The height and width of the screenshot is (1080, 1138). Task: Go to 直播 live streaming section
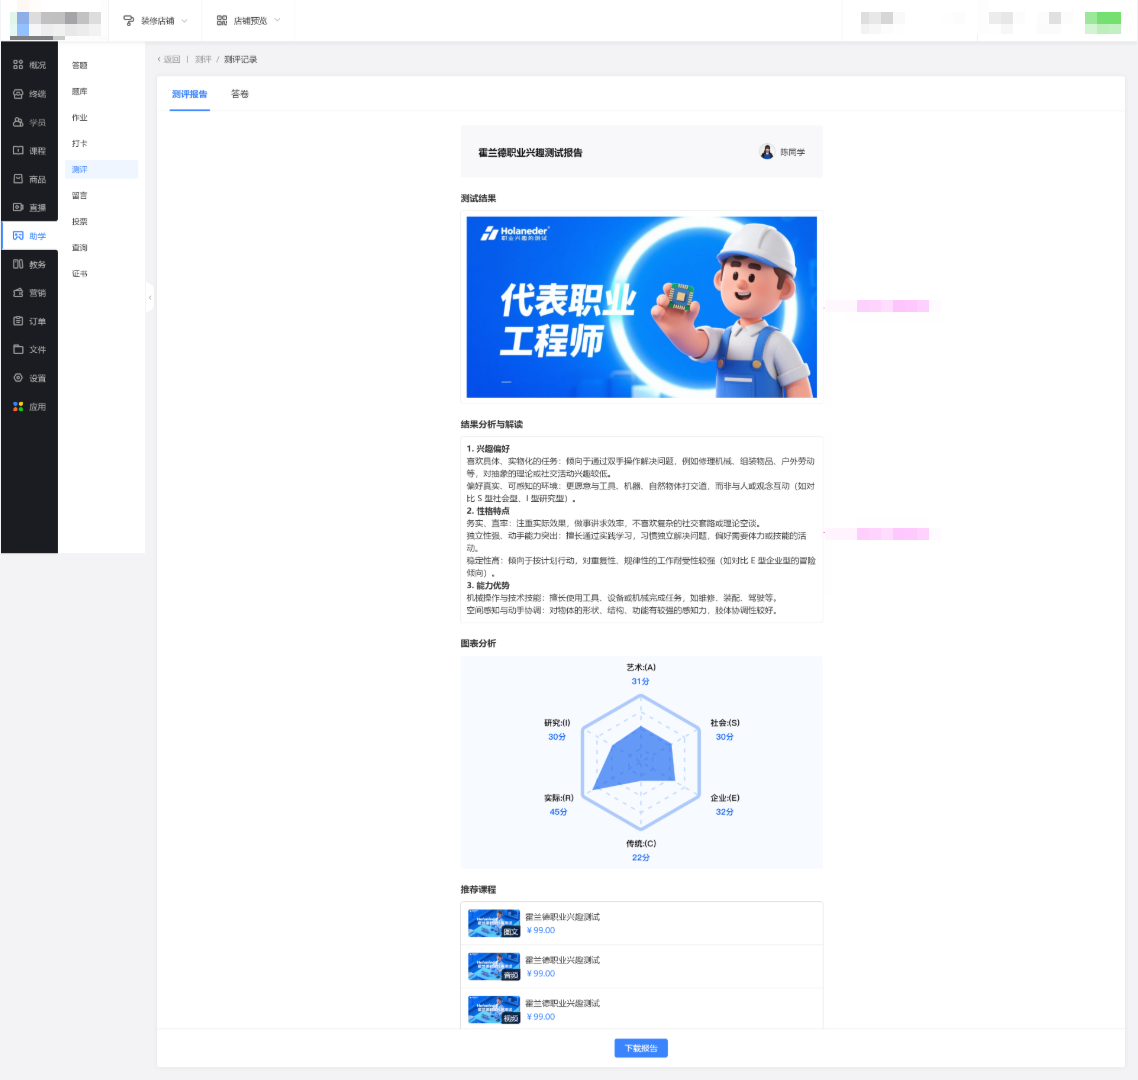click(29, 207)
